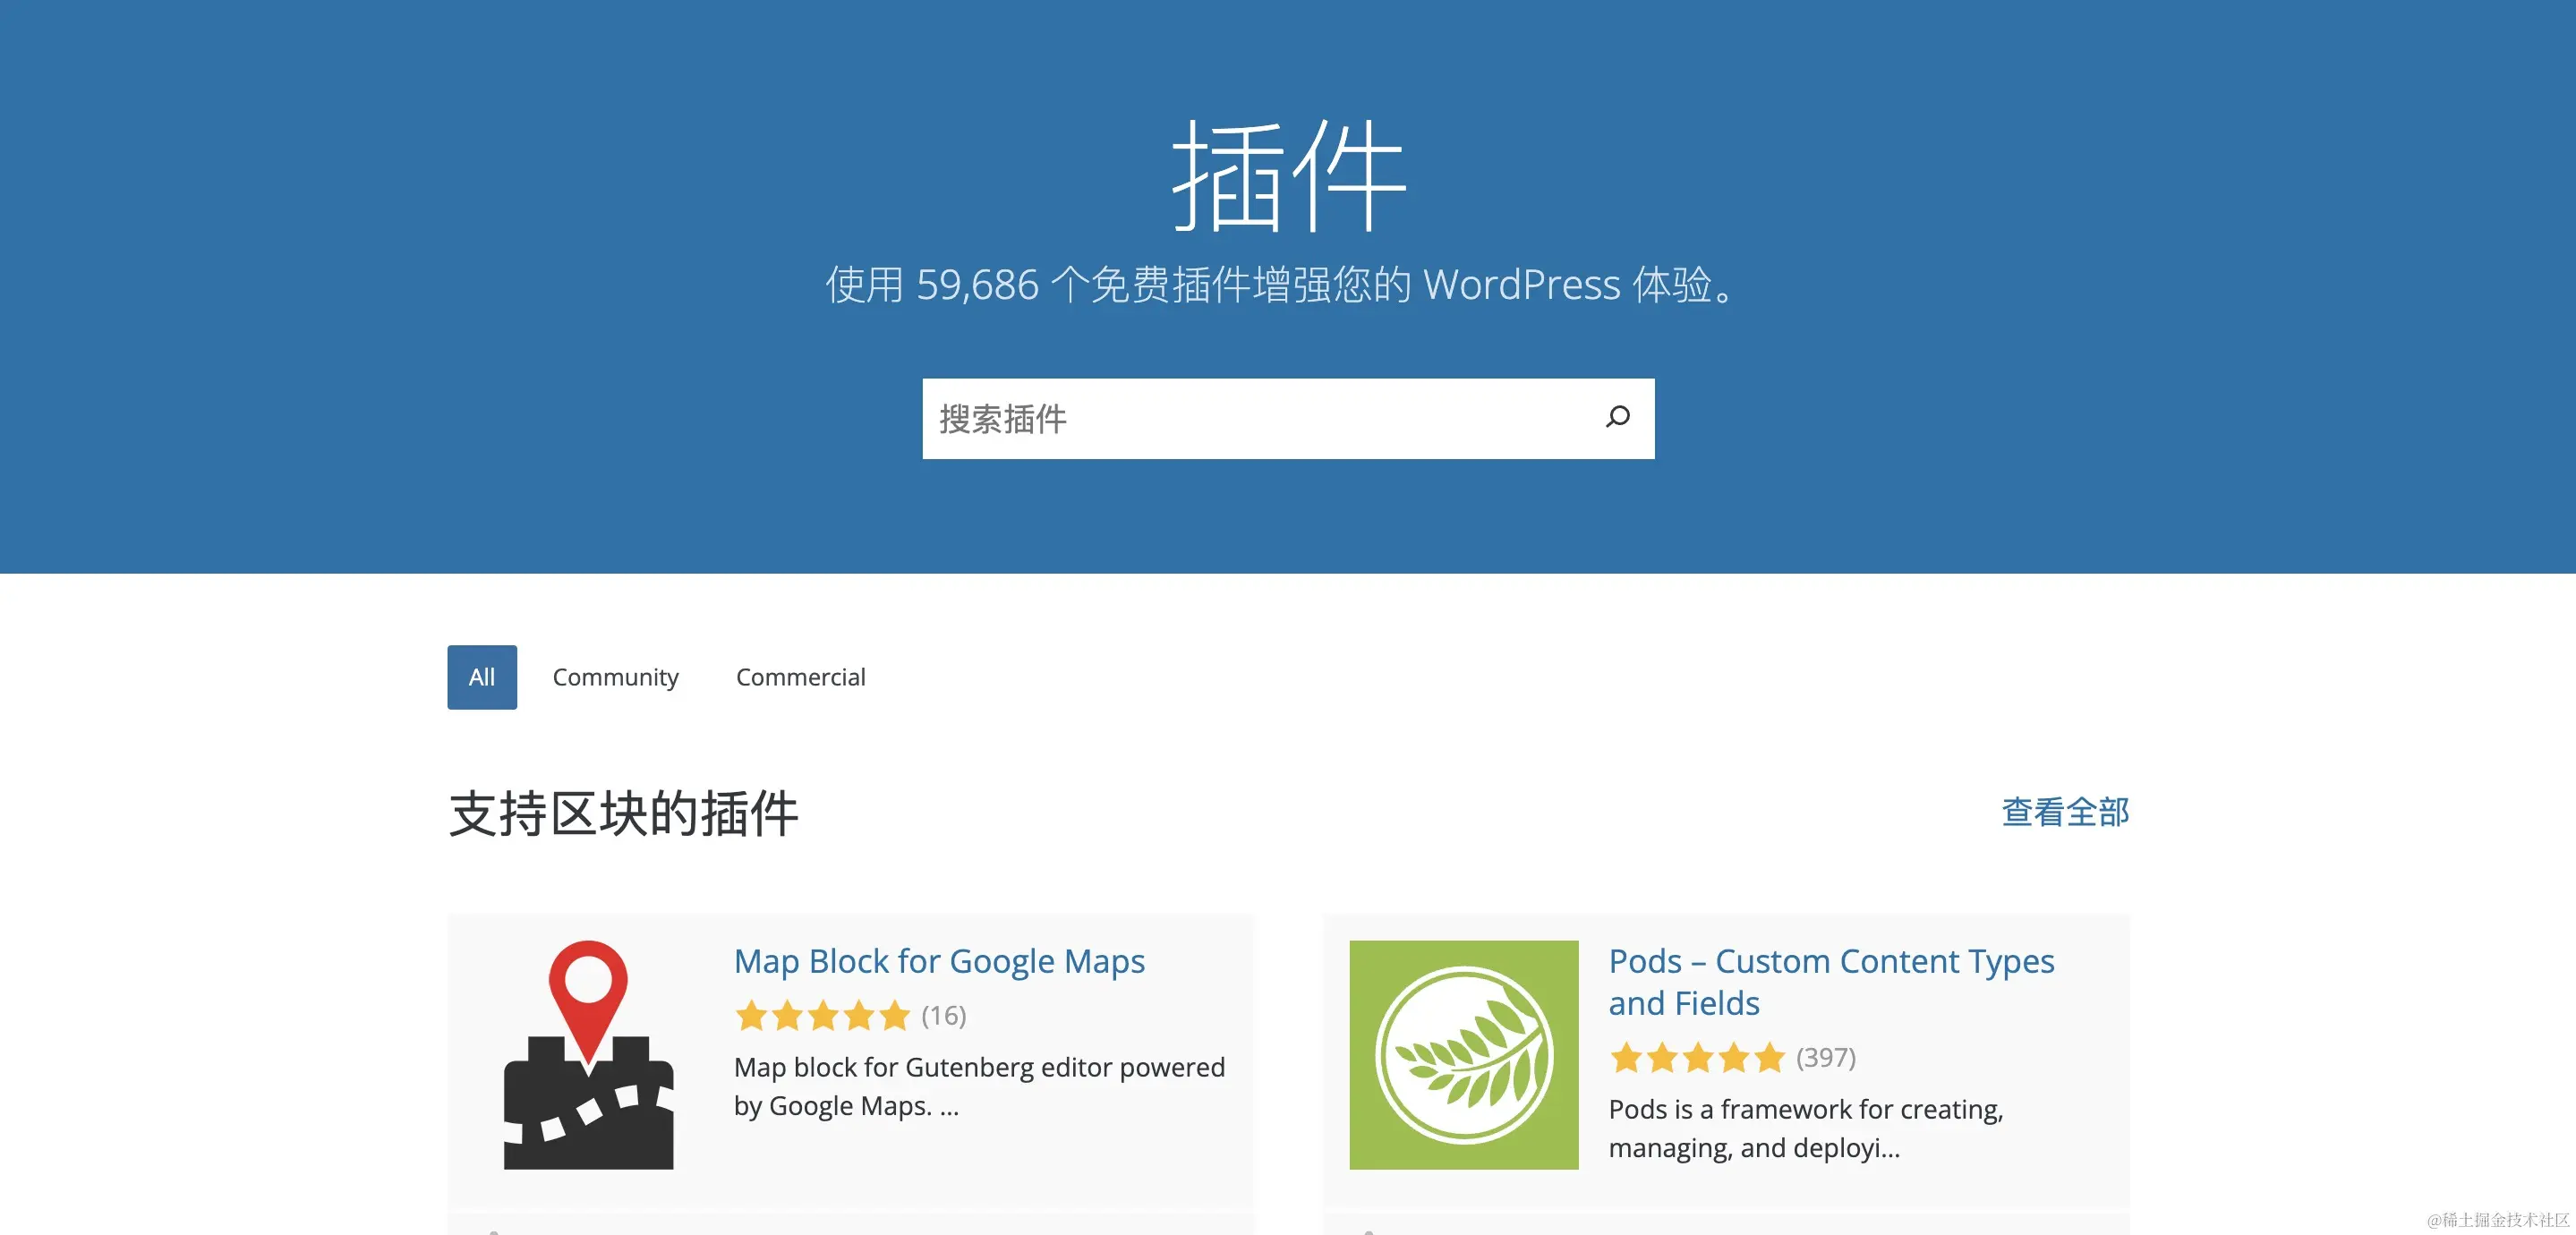Click the first star of Pods rating

(x=1626, y=1058)
